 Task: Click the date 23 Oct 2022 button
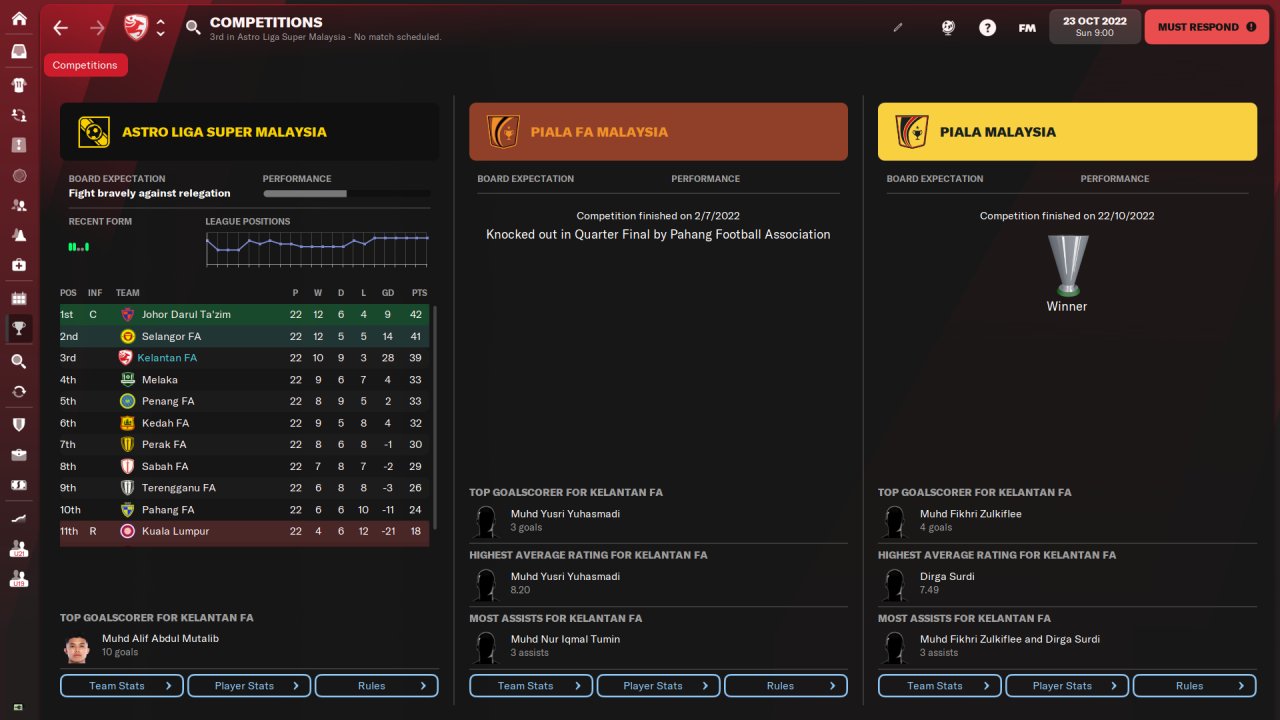click(x=1094, y=27)
